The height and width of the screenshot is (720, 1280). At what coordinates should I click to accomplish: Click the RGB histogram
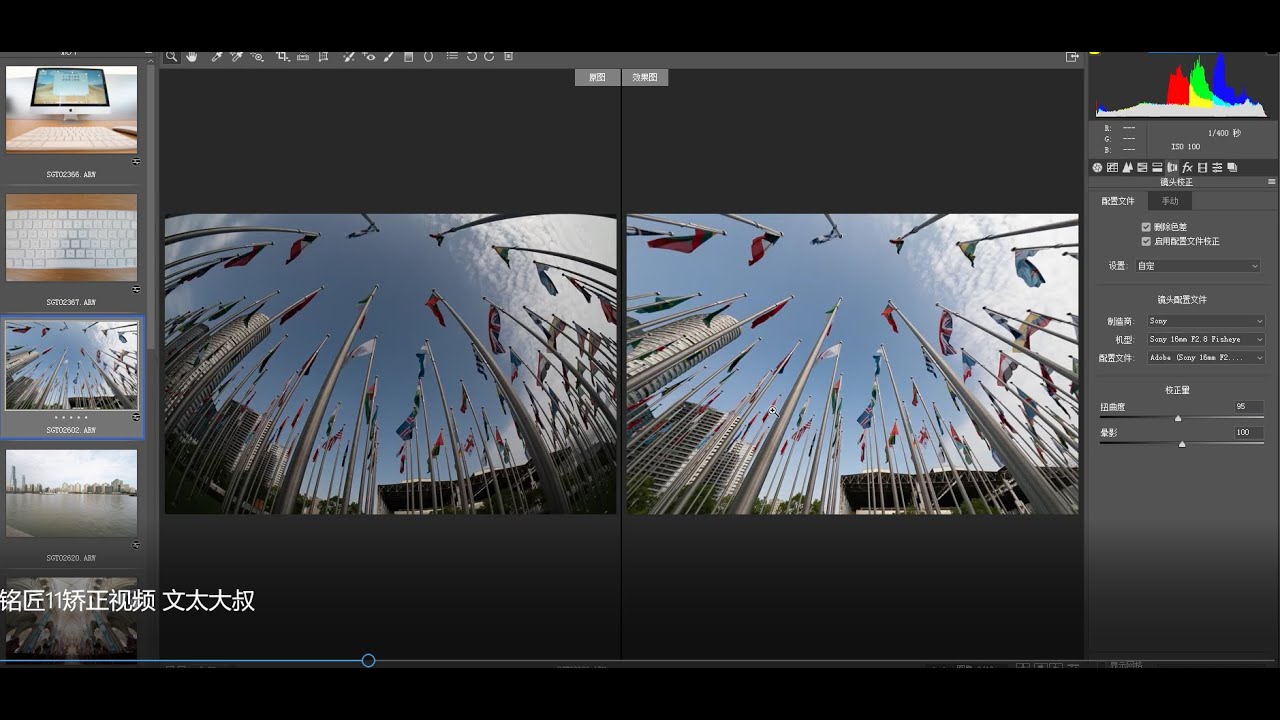1182,87
